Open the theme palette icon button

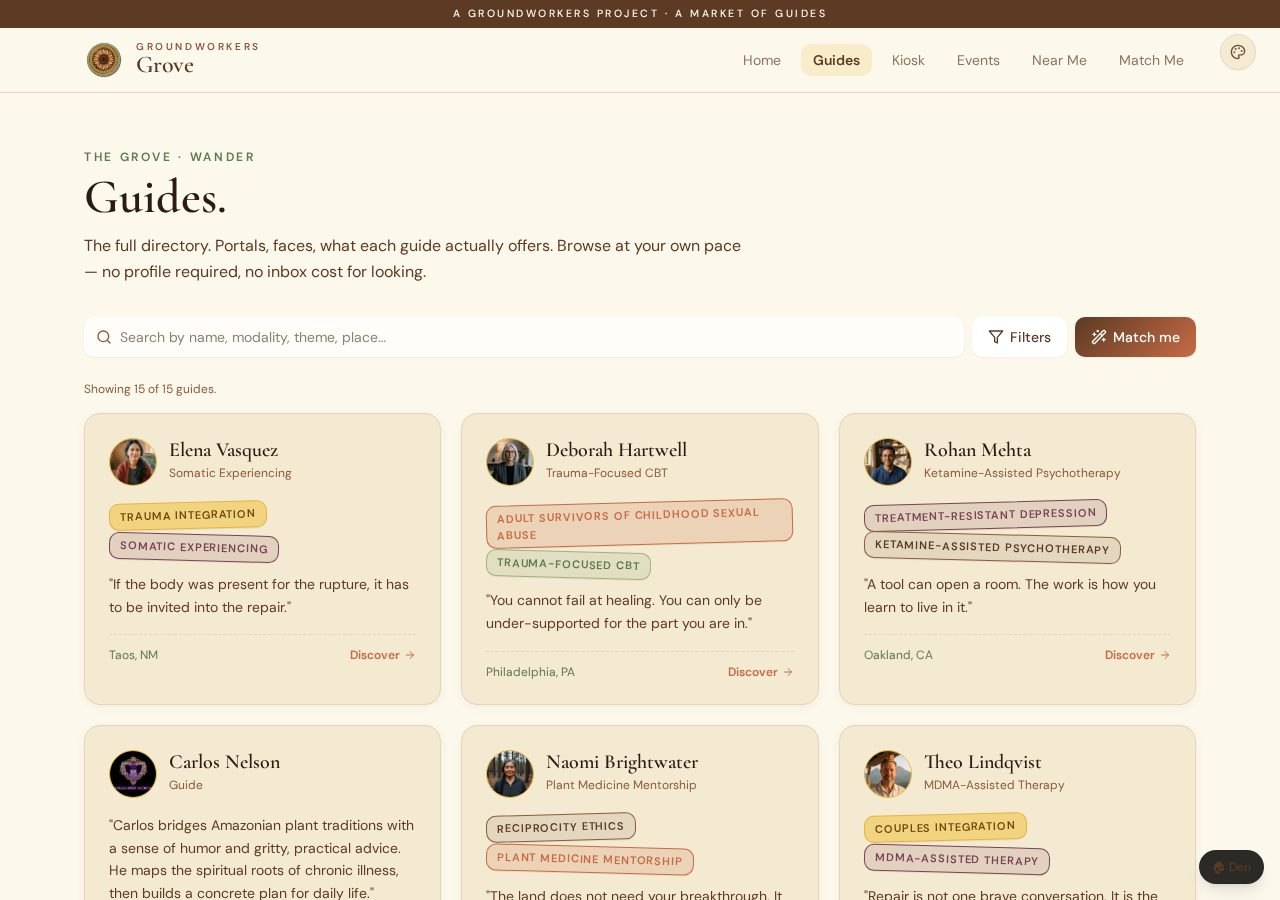point(1238,52)
